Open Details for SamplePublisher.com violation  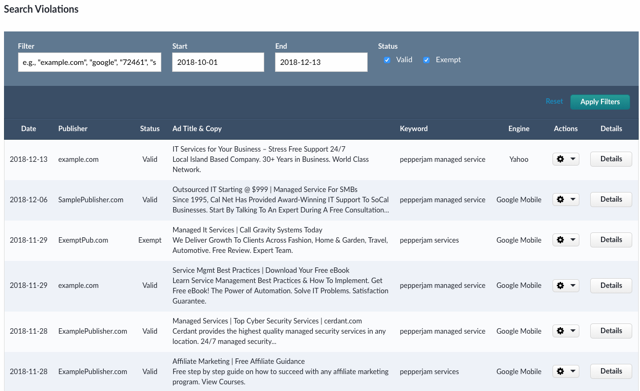tap(611, 199)
